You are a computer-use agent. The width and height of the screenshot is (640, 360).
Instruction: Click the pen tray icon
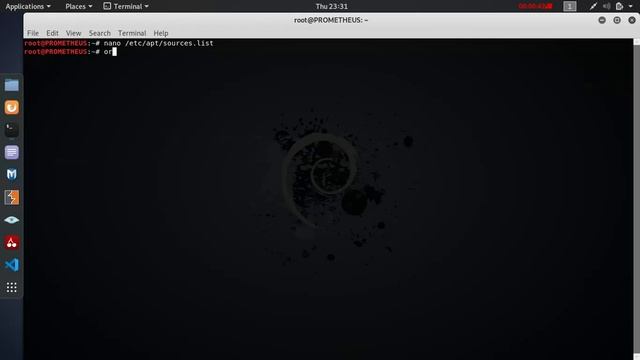(x=593, y=6)
